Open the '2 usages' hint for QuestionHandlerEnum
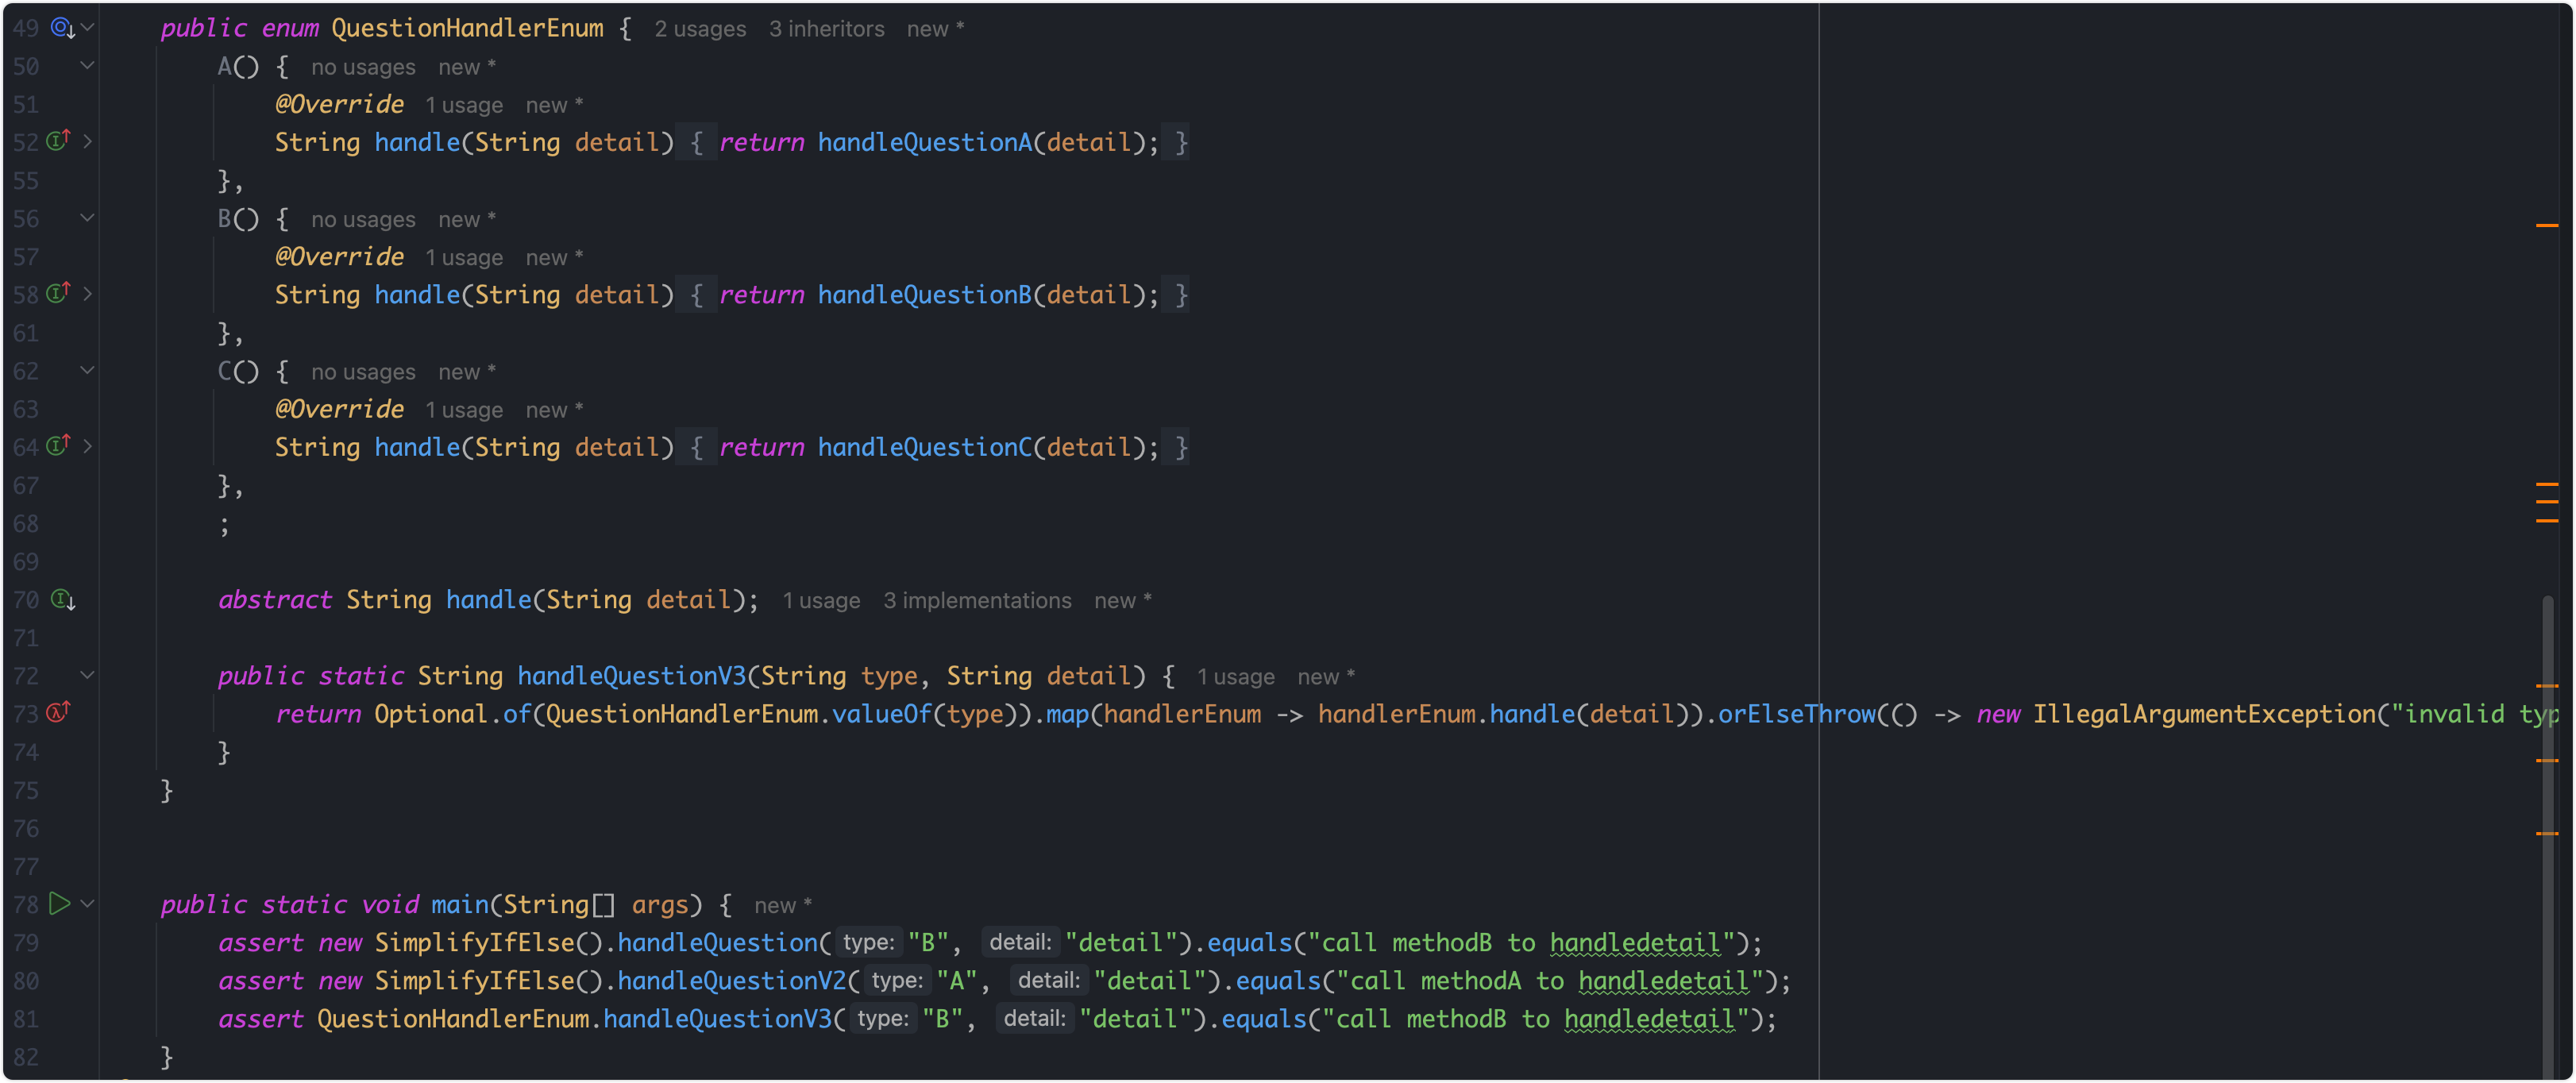2576x1083 pixels. (700, 29)
